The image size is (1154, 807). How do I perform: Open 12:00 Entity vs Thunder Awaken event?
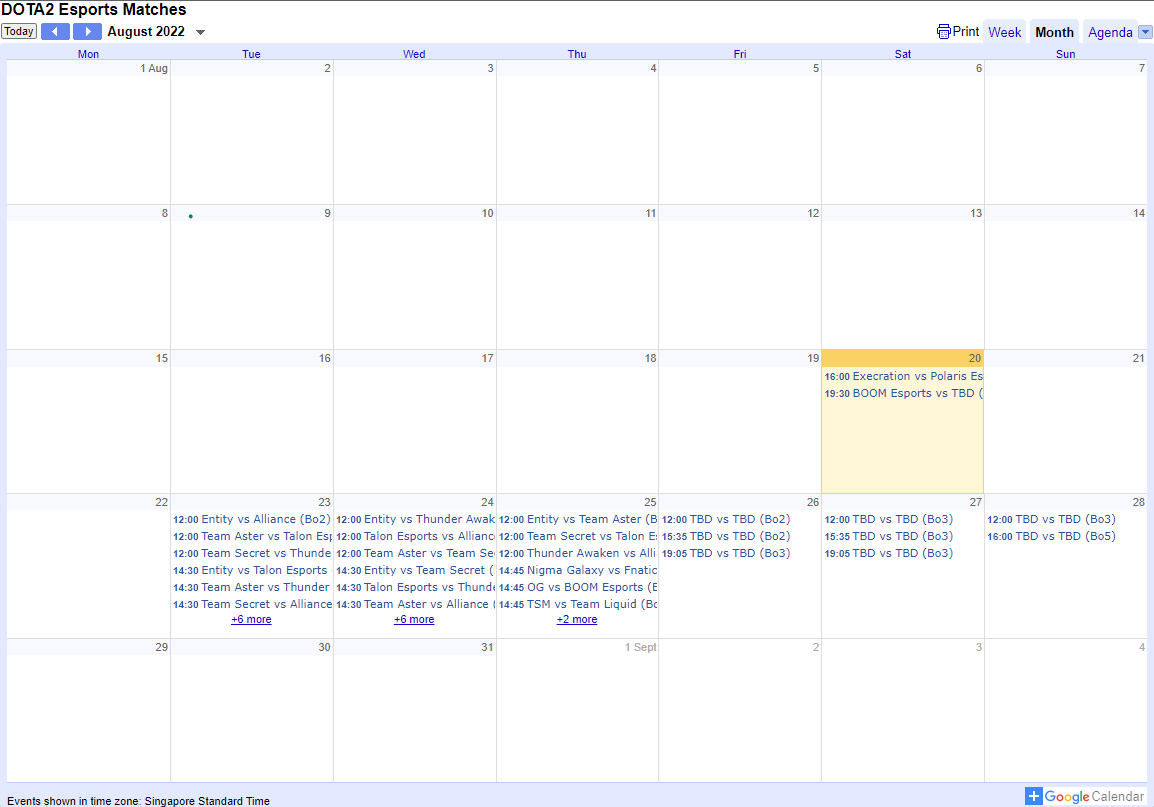point(415,519)
